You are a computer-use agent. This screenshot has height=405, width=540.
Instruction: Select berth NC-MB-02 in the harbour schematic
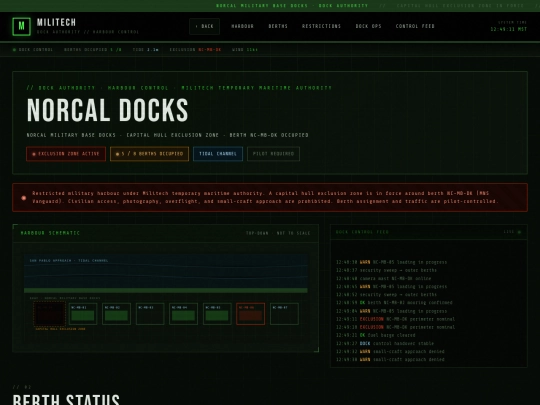[116, 314]
